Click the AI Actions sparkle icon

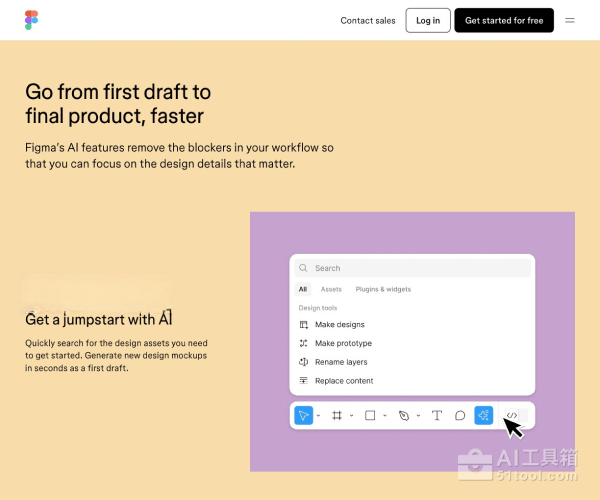484,415
